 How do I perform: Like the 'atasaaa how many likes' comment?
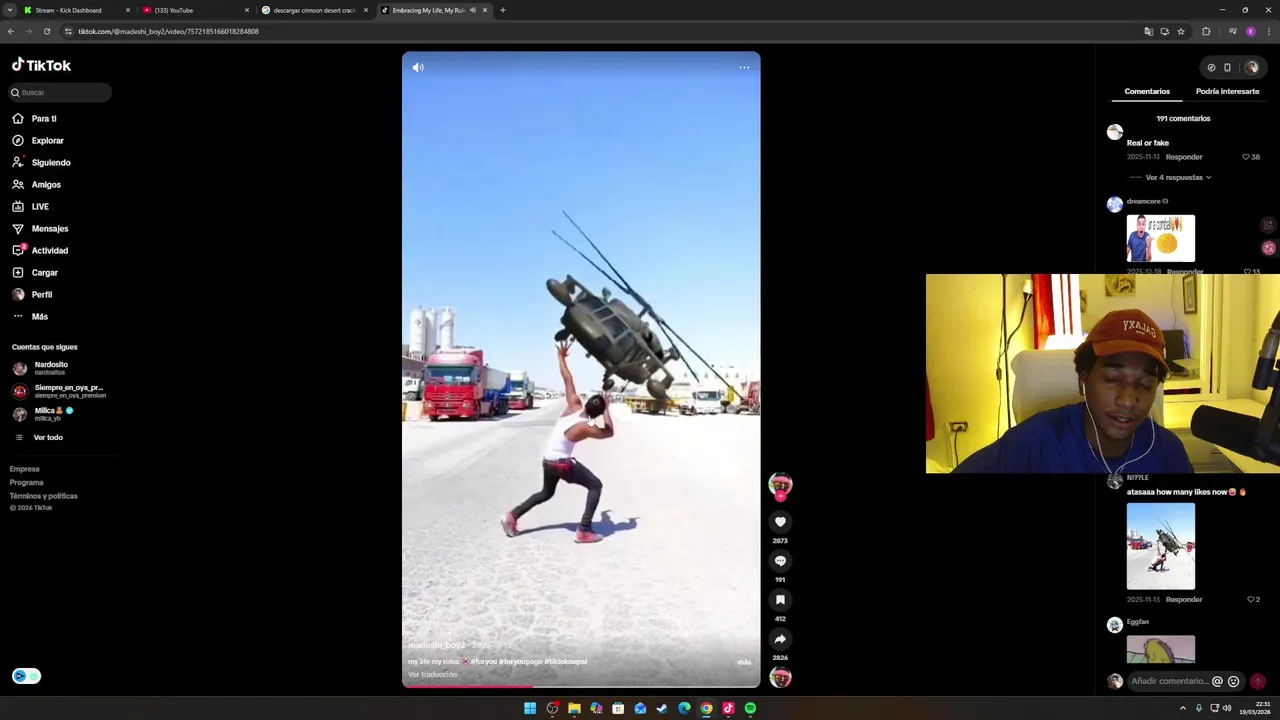(x=1251, y=599)
